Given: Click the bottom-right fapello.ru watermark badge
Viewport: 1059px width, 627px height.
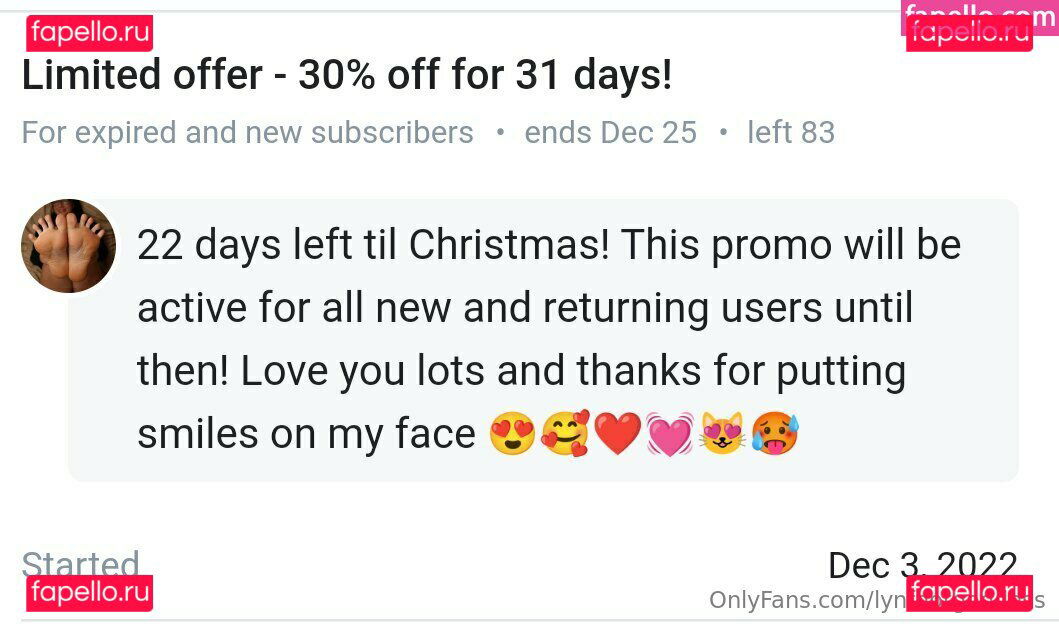Looking at the screenshot, I should (969, 593).
